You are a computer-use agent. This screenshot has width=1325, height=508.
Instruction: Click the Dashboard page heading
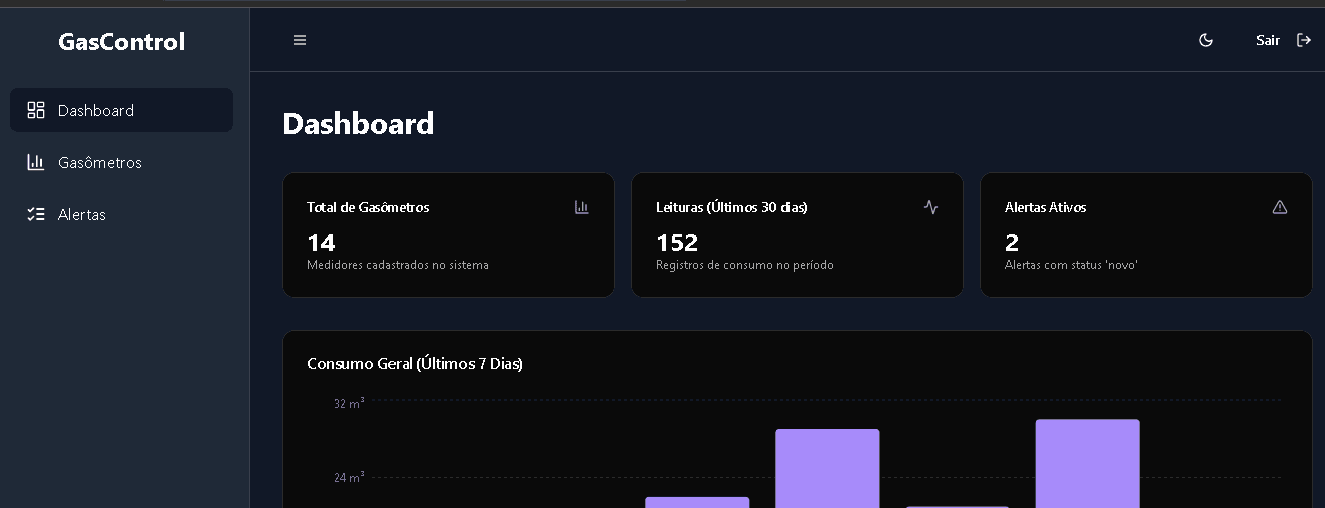pos(358,123)
